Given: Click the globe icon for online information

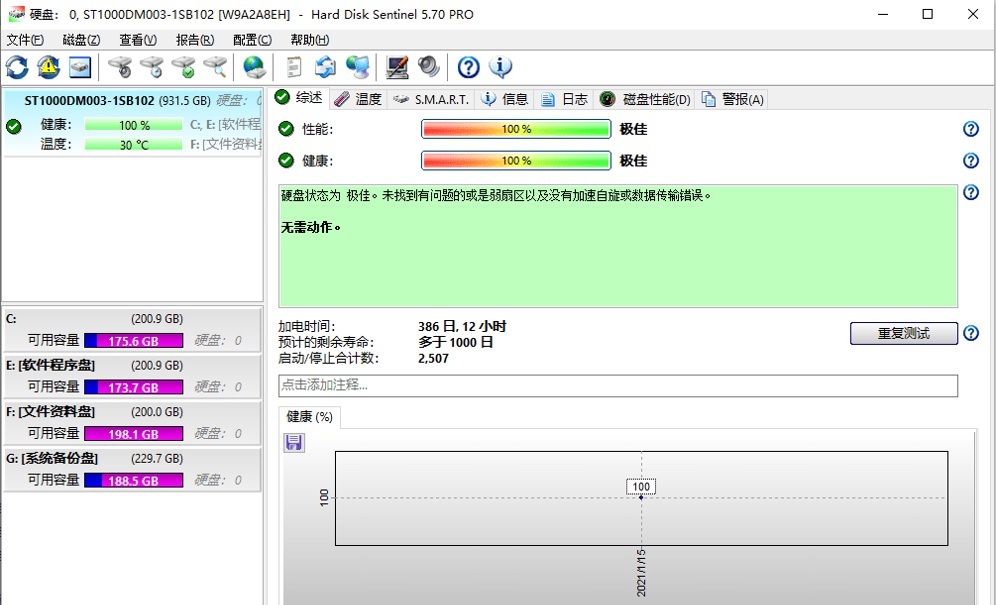Looking at the screenshot, I should [x=252, y=66].
